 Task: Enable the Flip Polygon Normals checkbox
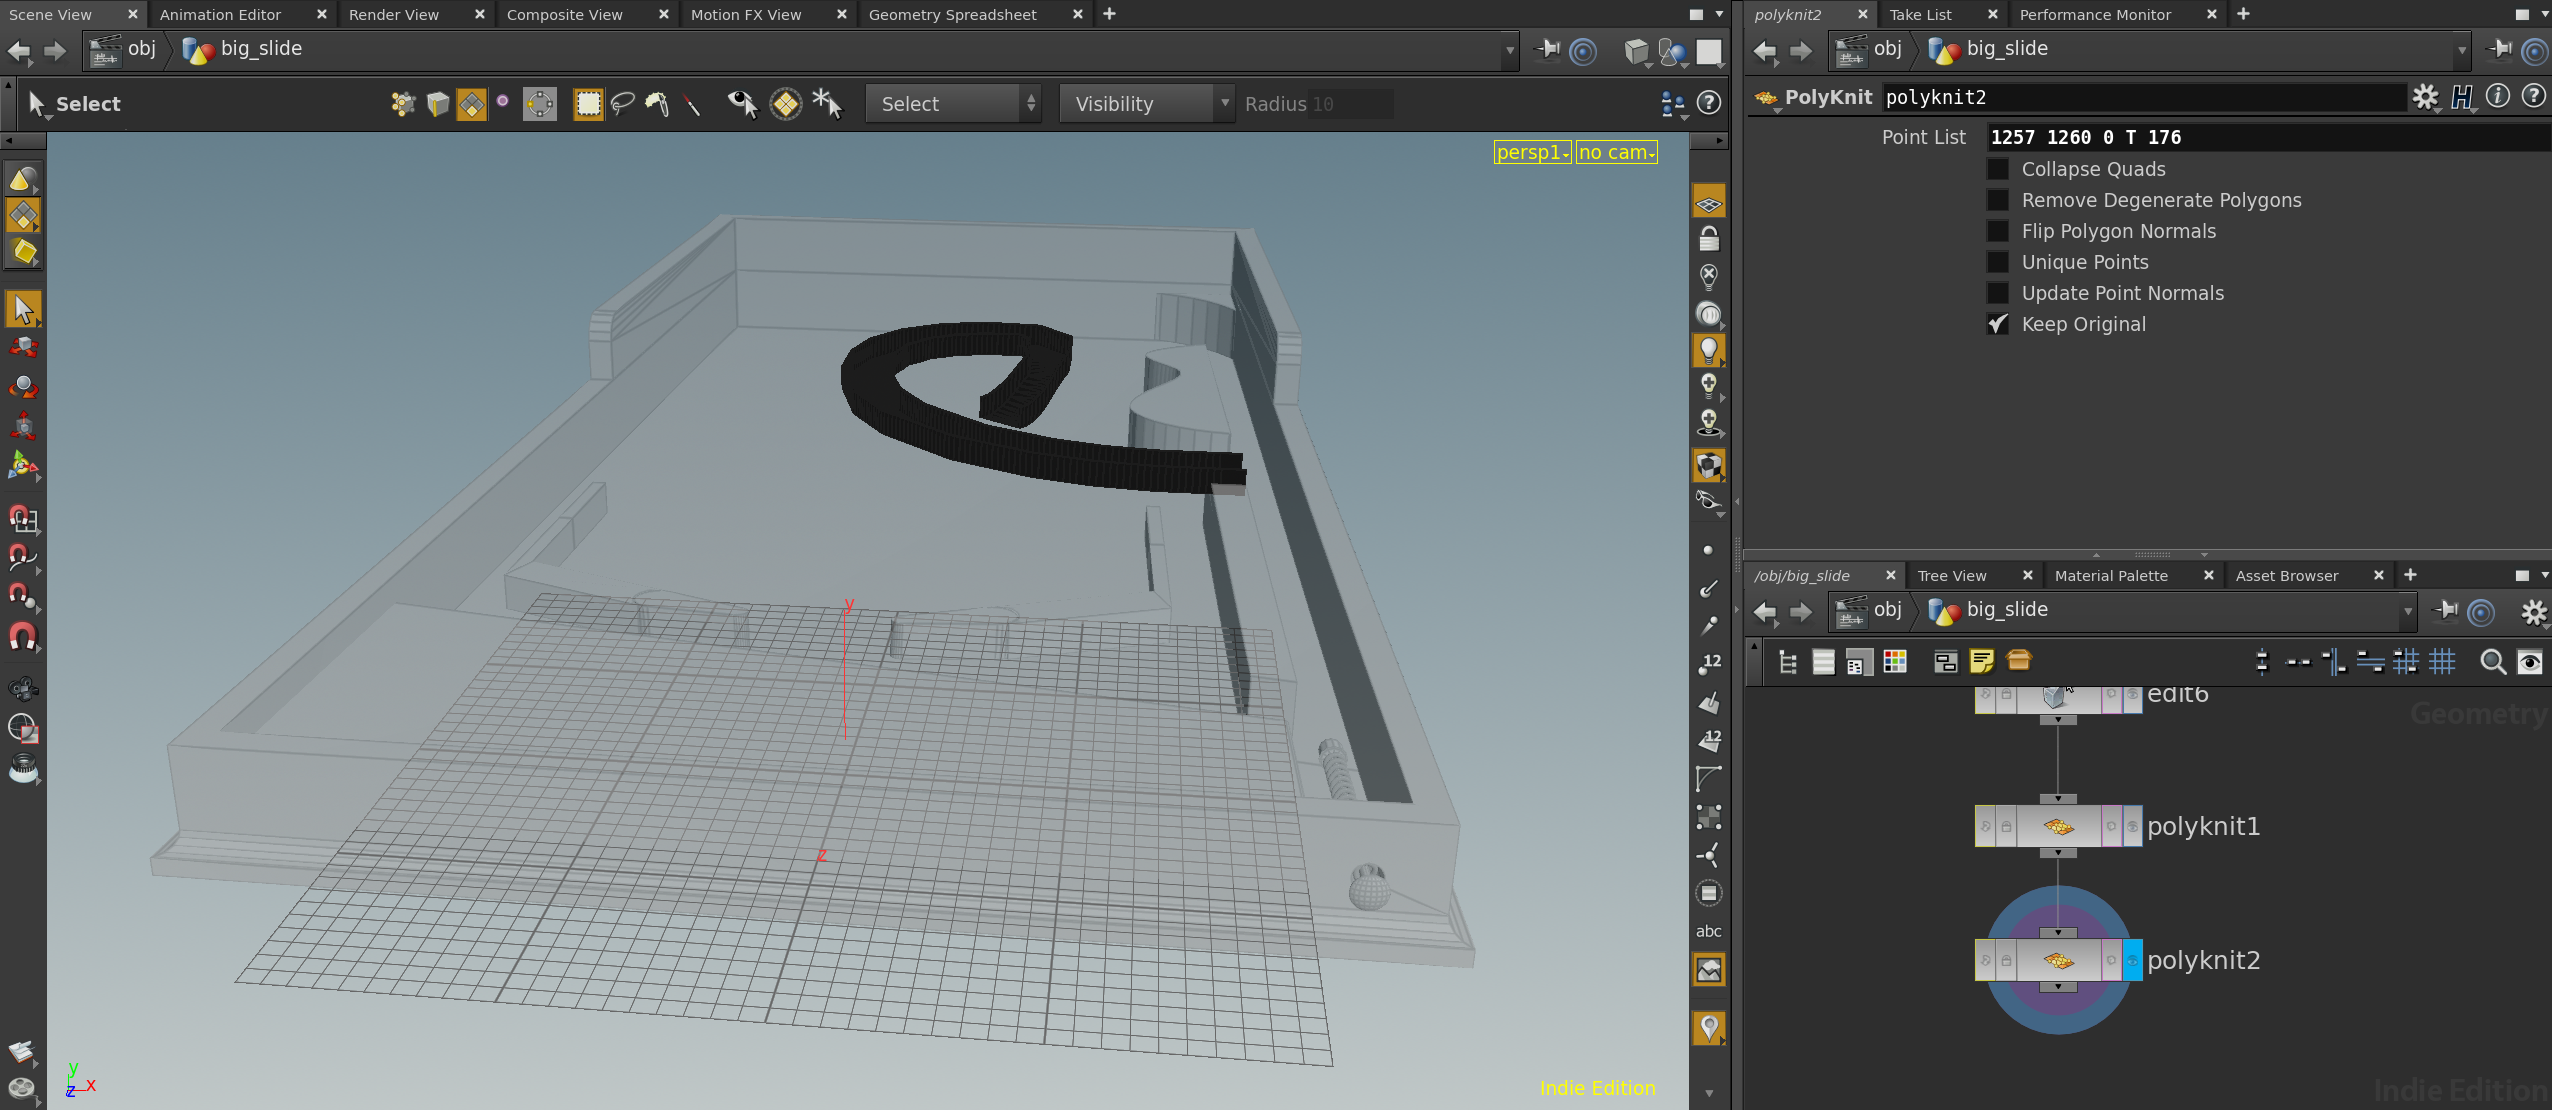(1998, 231)
